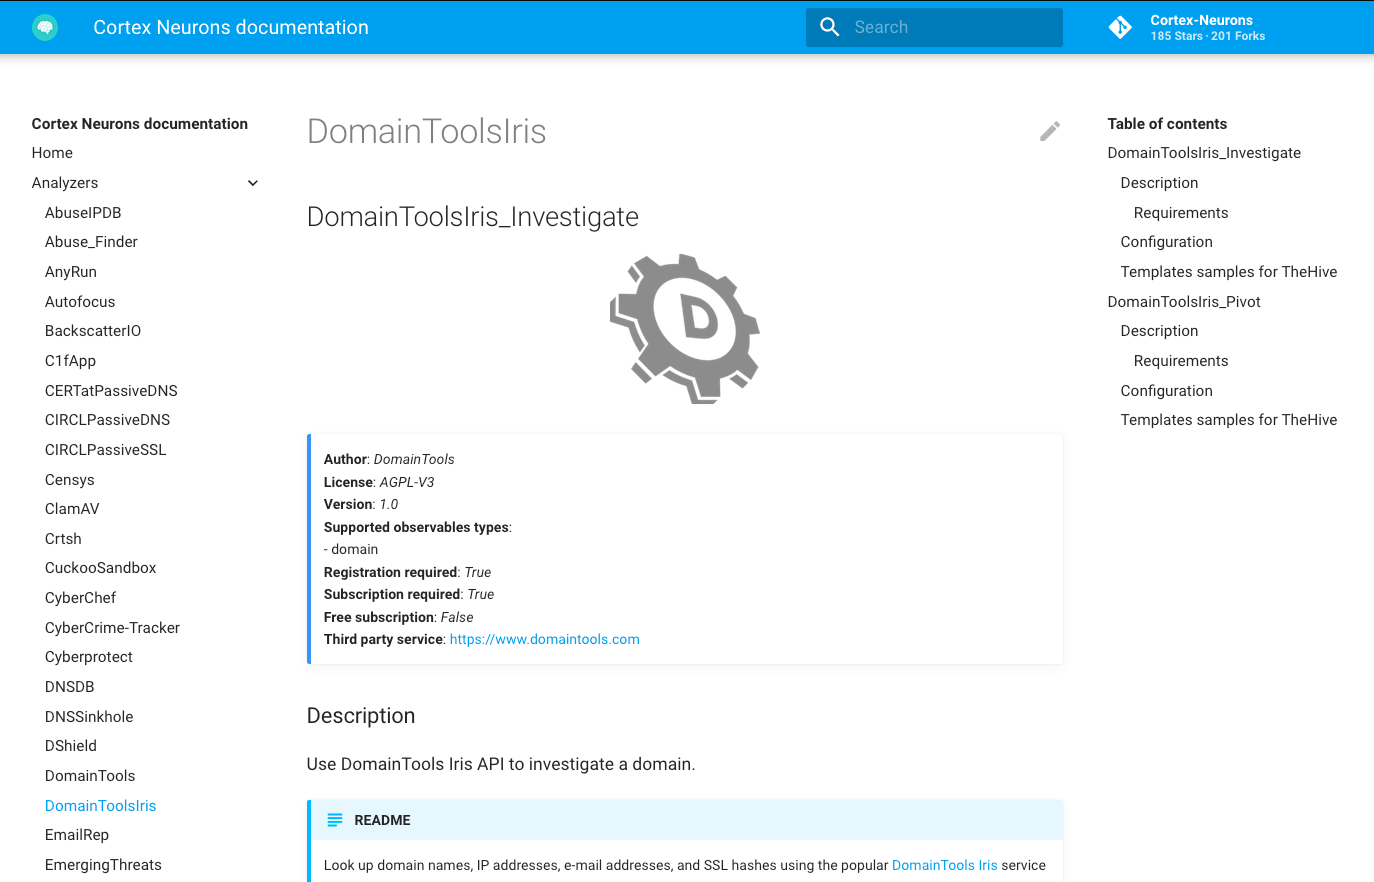Type in the Search field

pos(950,27)
